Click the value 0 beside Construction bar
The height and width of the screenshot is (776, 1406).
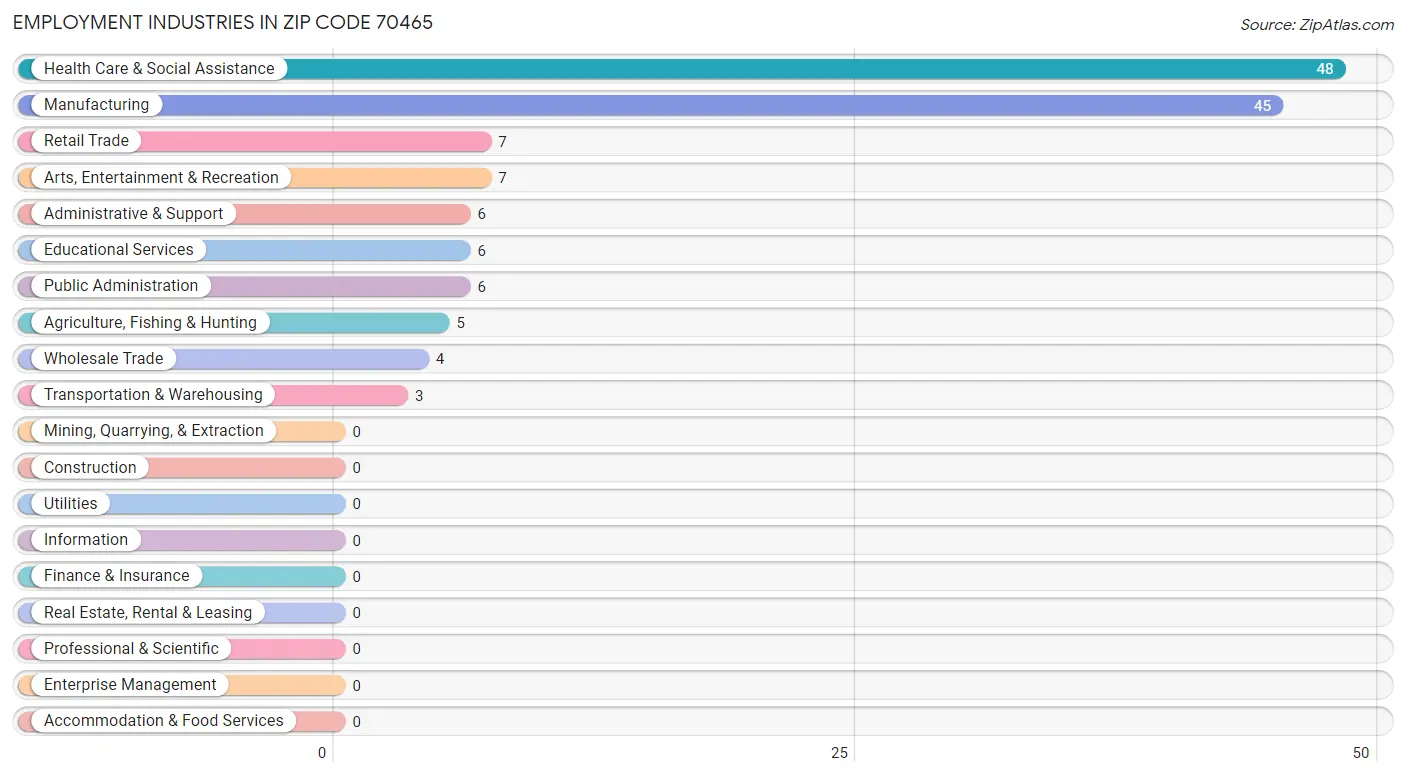(x=357, y=468)
